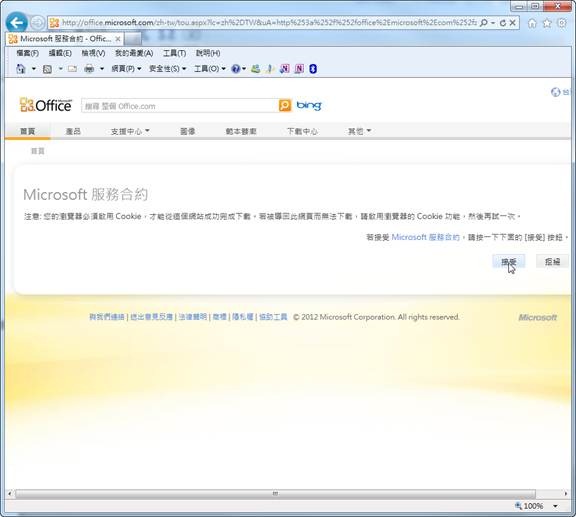Click the search magnifier in address bar
The height and width of the screenshot is (517, 576).
(x=484, y=23)
